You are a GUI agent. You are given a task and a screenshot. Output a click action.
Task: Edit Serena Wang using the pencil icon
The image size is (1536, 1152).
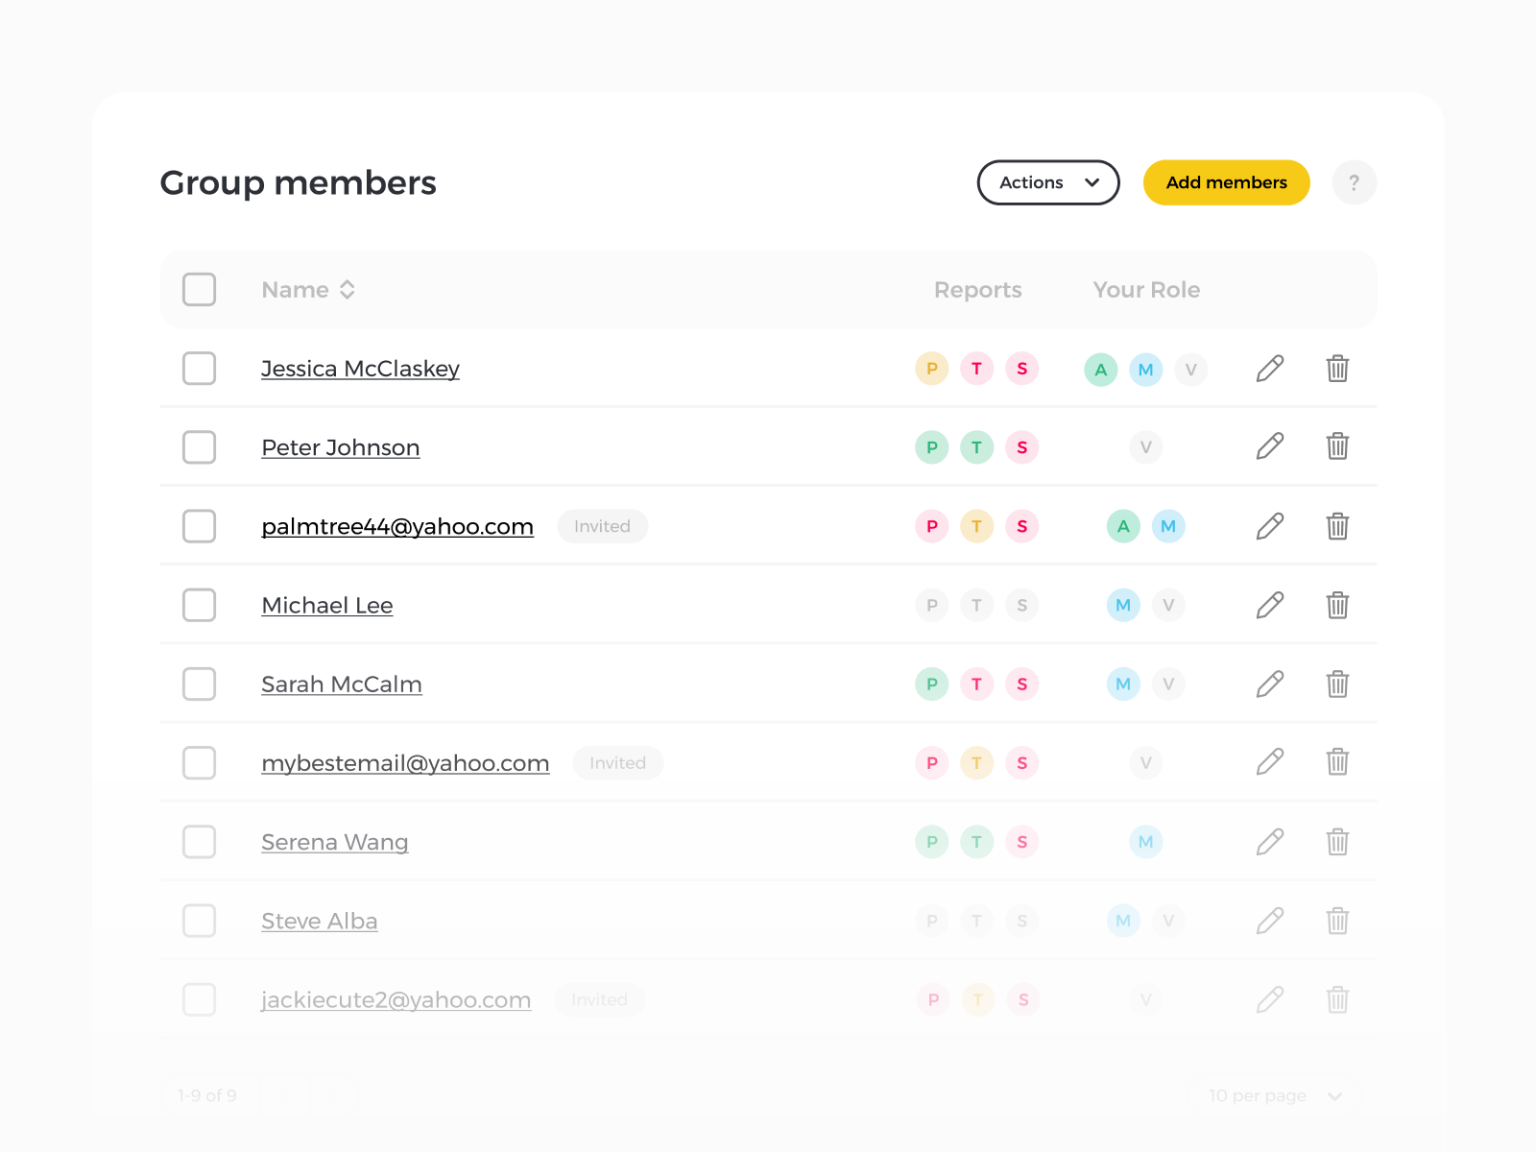click(1269, 841)
